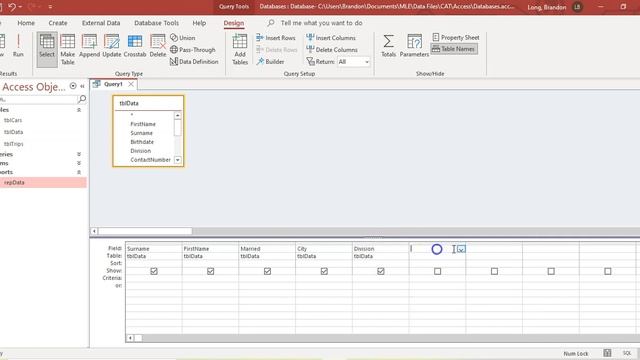The image size is (640, 360).
Task: Select tblCars in navigation pane
Action: [x=13, y=120]
